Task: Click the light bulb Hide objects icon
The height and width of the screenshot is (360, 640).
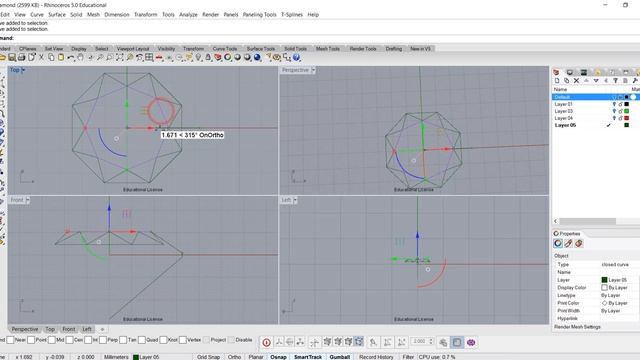Action: (199, 58)
